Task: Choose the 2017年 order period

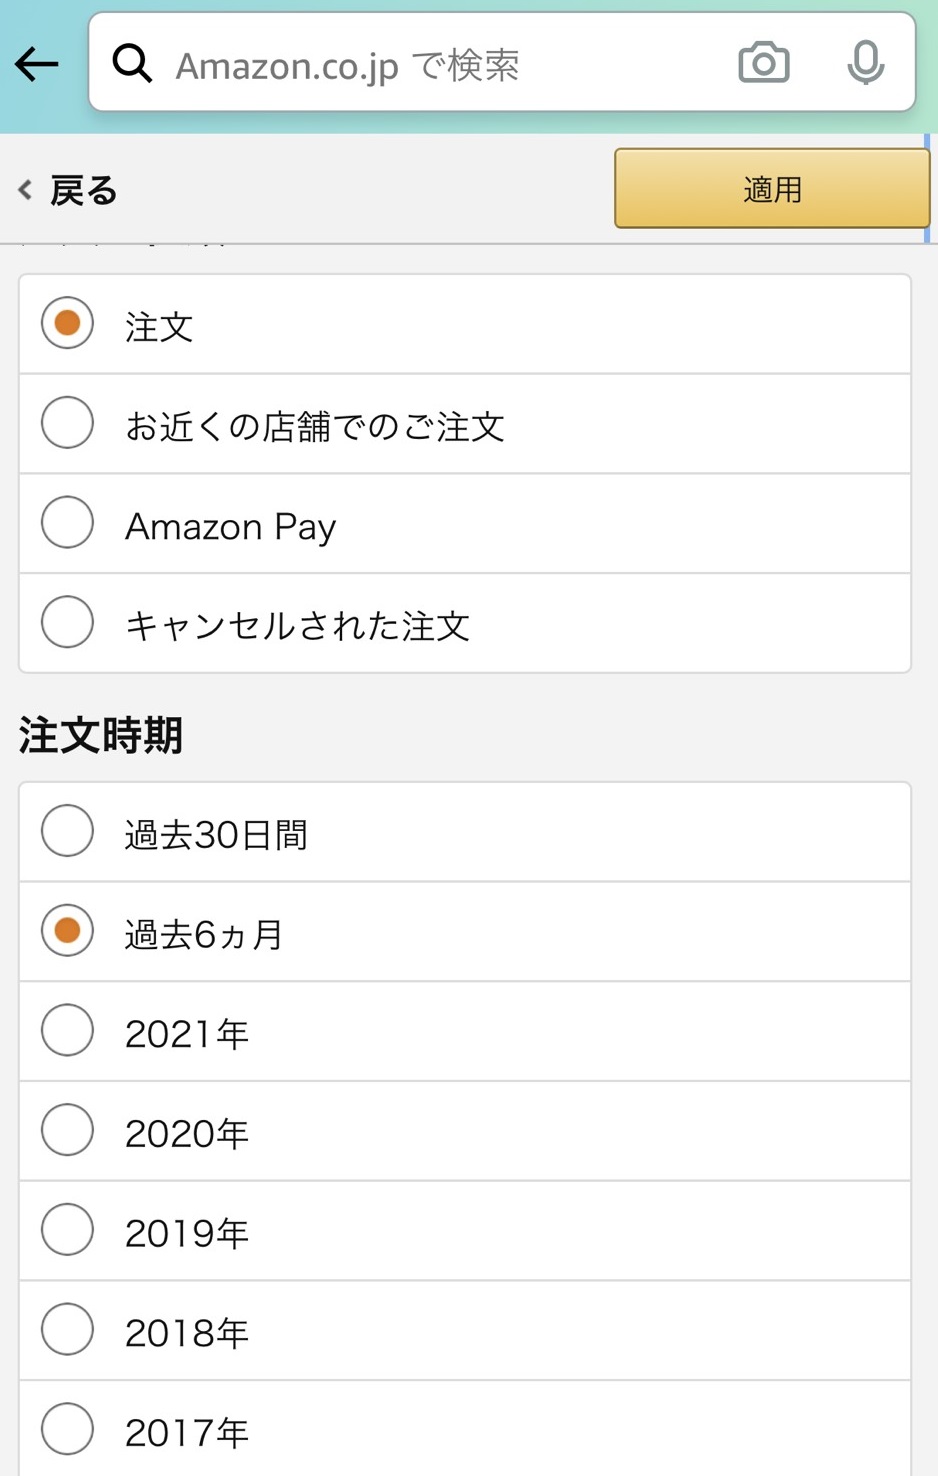Action: [x=67, y=1429]
